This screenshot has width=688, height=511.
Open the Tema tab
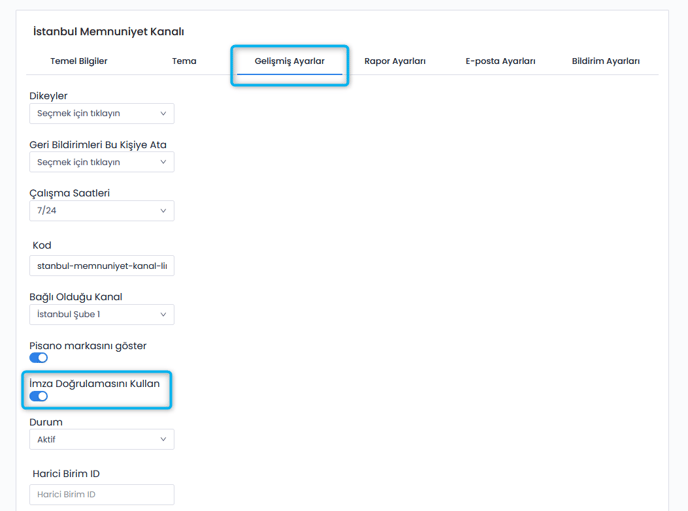[184, 61]
